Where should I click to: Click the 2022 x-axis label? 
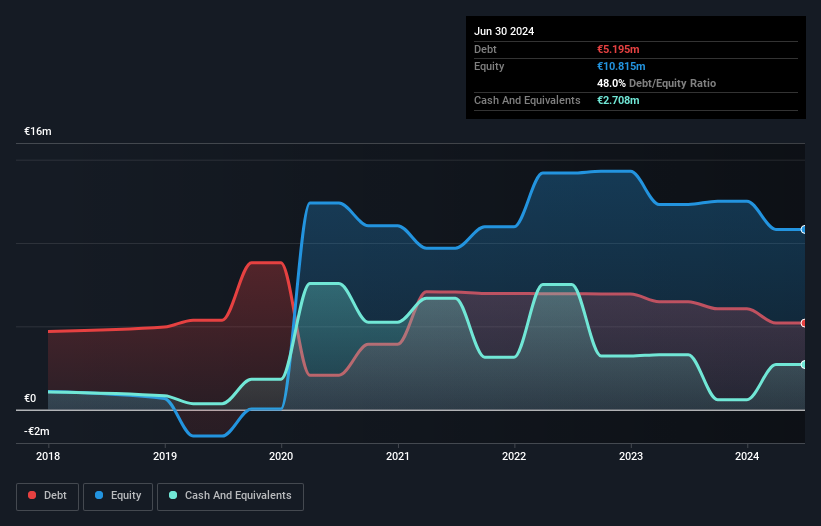click(514, 456)
